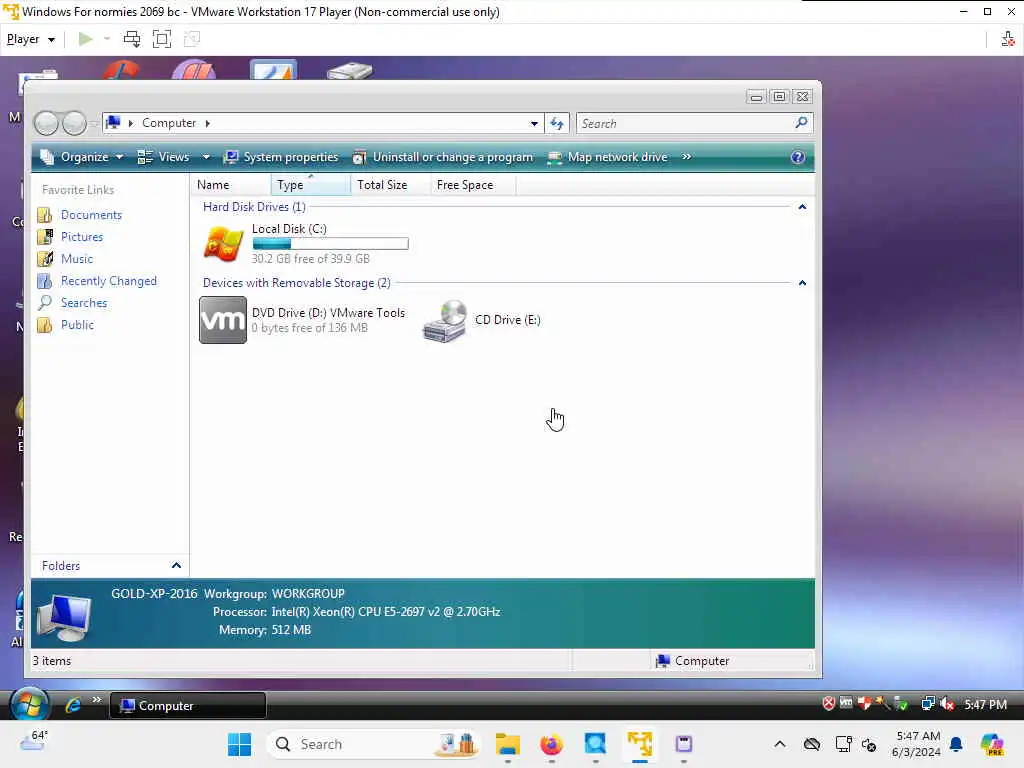The height and width of the screenshot is (768, 1024).
Task: Click the red security alert tray icon
Action: click(828, 703)
